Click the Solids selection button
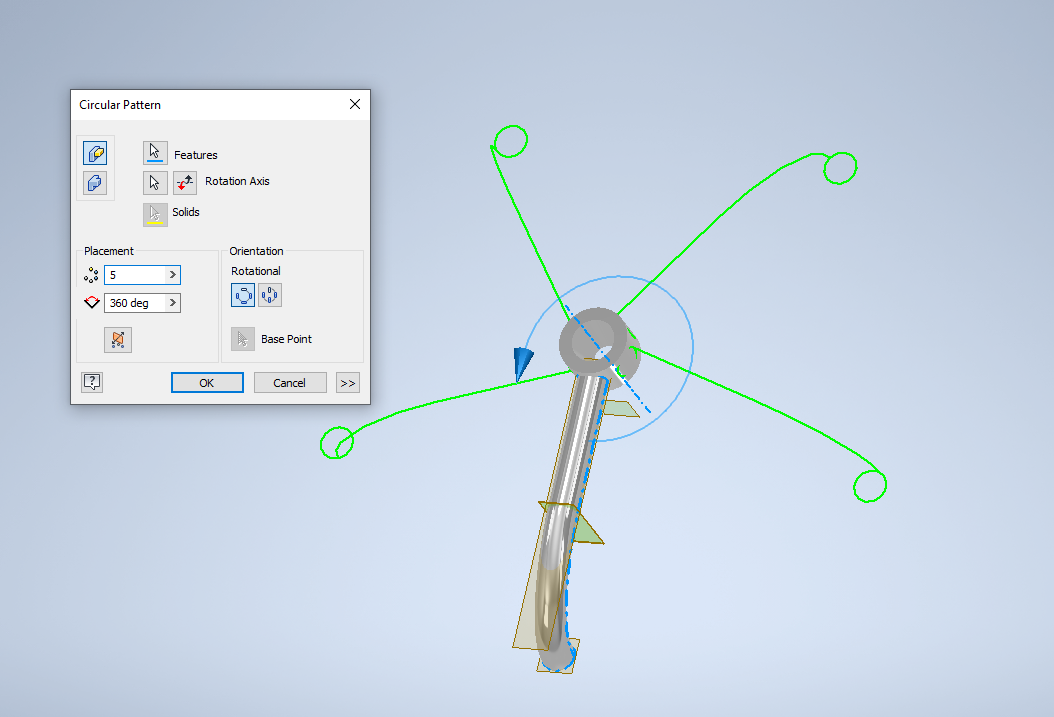1054x717 pixels. pos(155,213)
